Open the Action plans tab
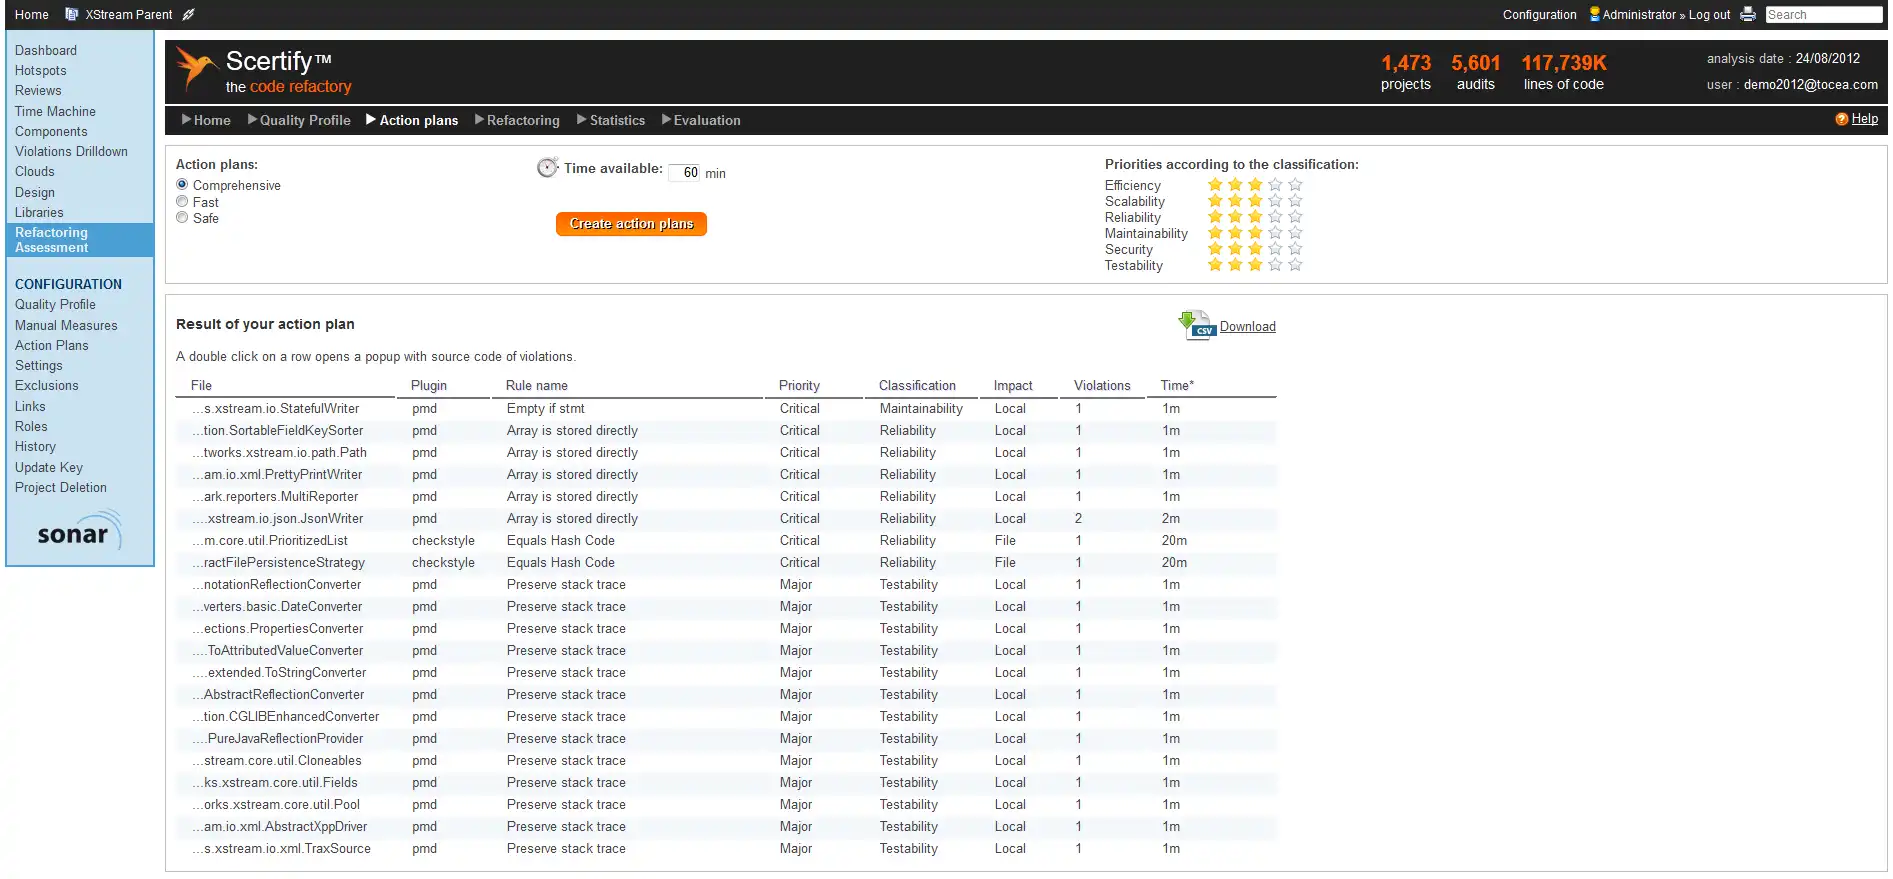The width and height of the screenshot is (1893, 879). point(412,120)
